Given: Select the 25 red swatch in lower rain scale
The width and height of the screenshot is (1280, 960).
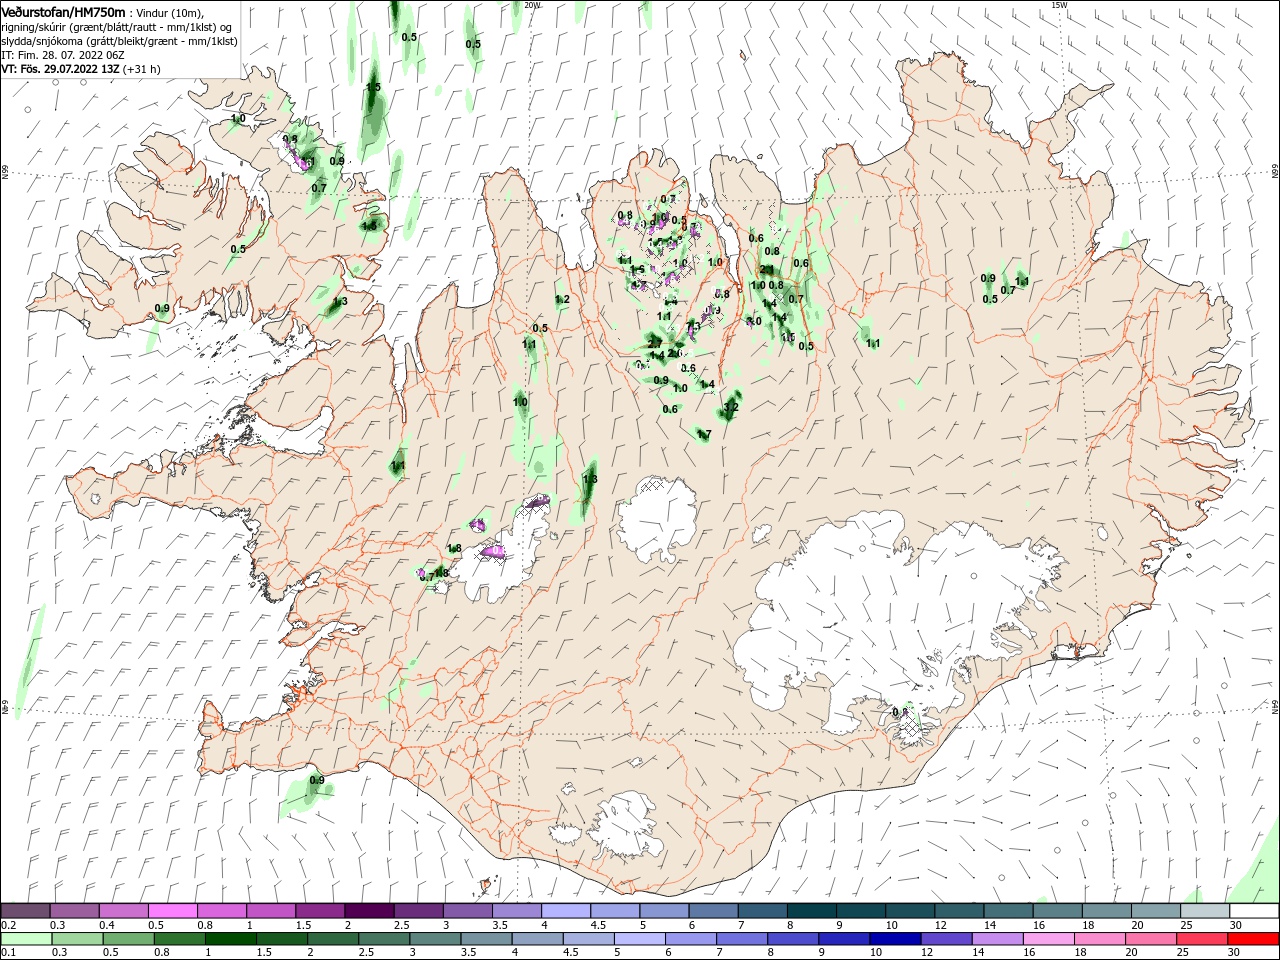Looking at the screenshot, I should [x=1201, y=939].
